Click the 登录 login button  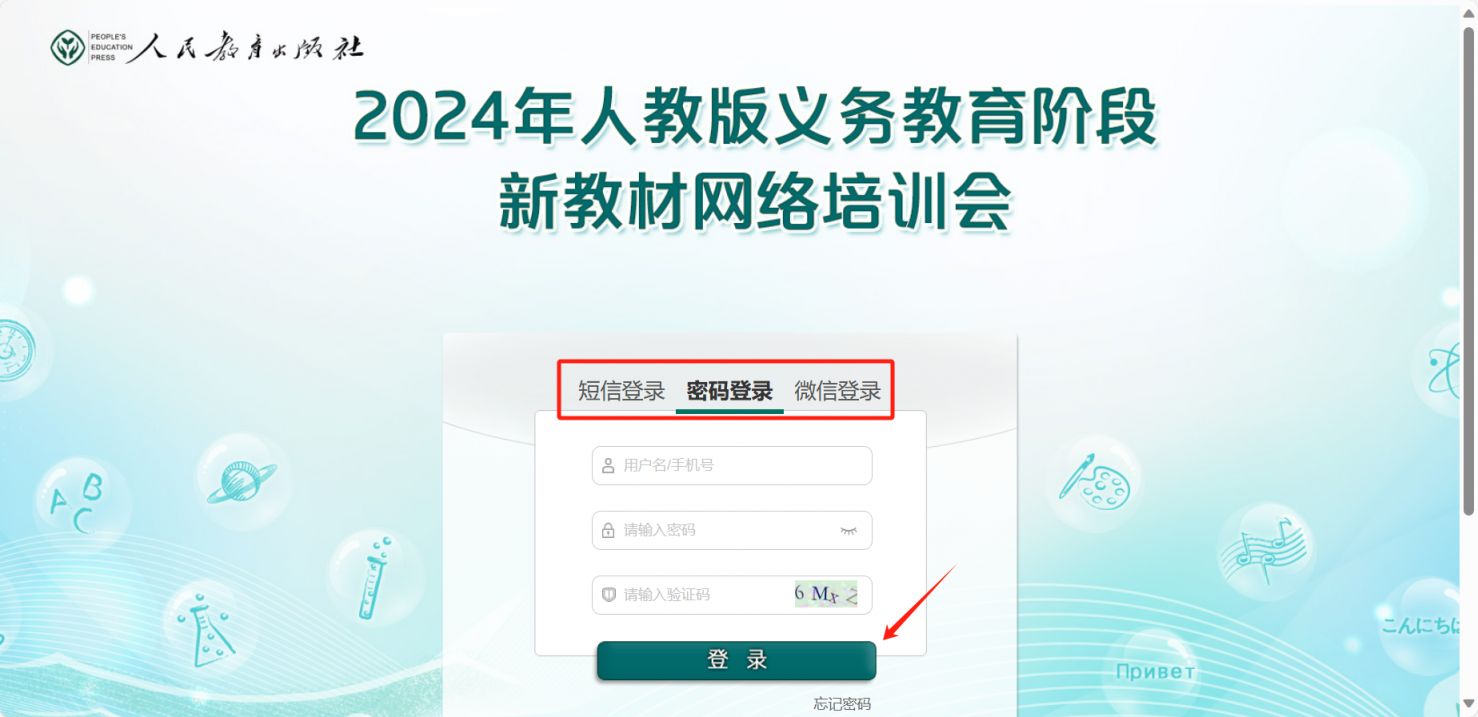point(737,661)
